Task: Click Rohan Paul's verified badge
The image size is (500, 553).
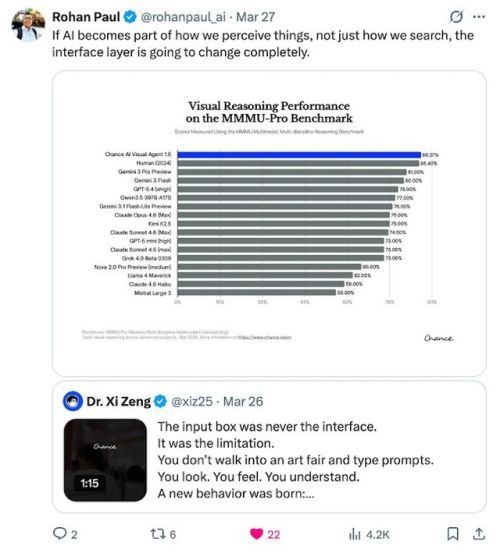Action: click(x=130, y=17)
